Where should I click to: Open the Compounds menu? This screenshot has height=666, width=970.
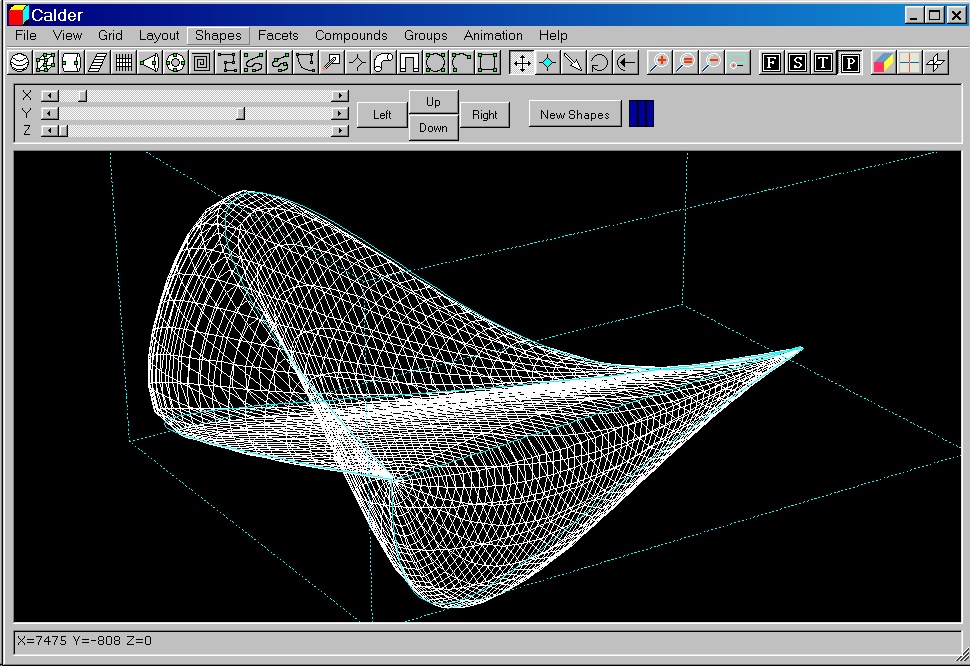coord(351,35)
